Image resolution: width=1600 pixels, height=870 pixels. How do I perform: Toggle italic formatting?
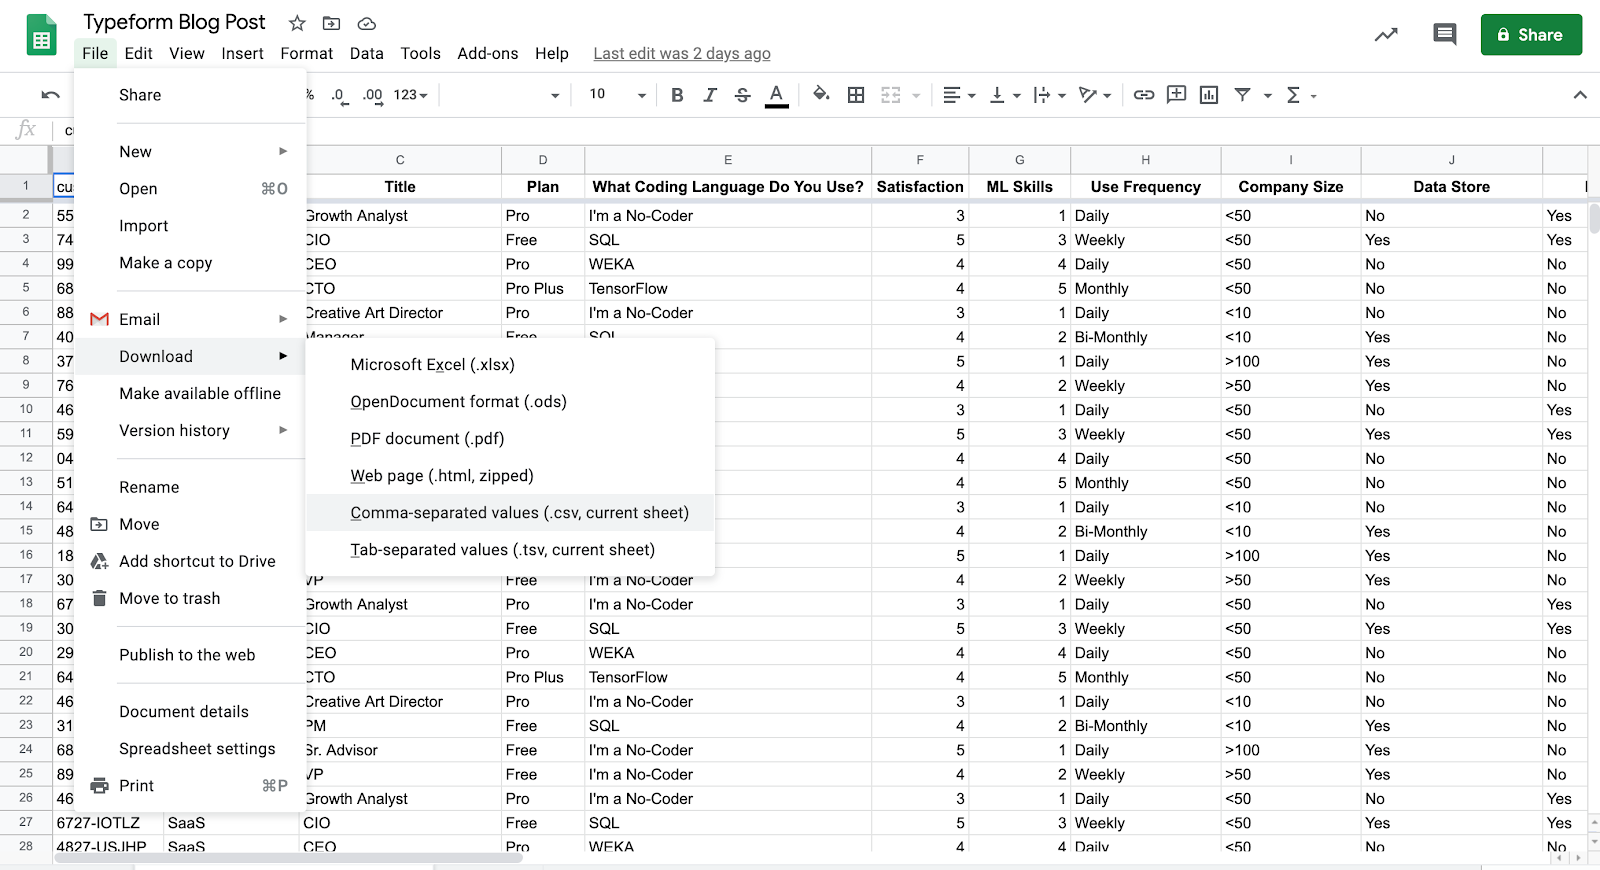click(710, 95)
